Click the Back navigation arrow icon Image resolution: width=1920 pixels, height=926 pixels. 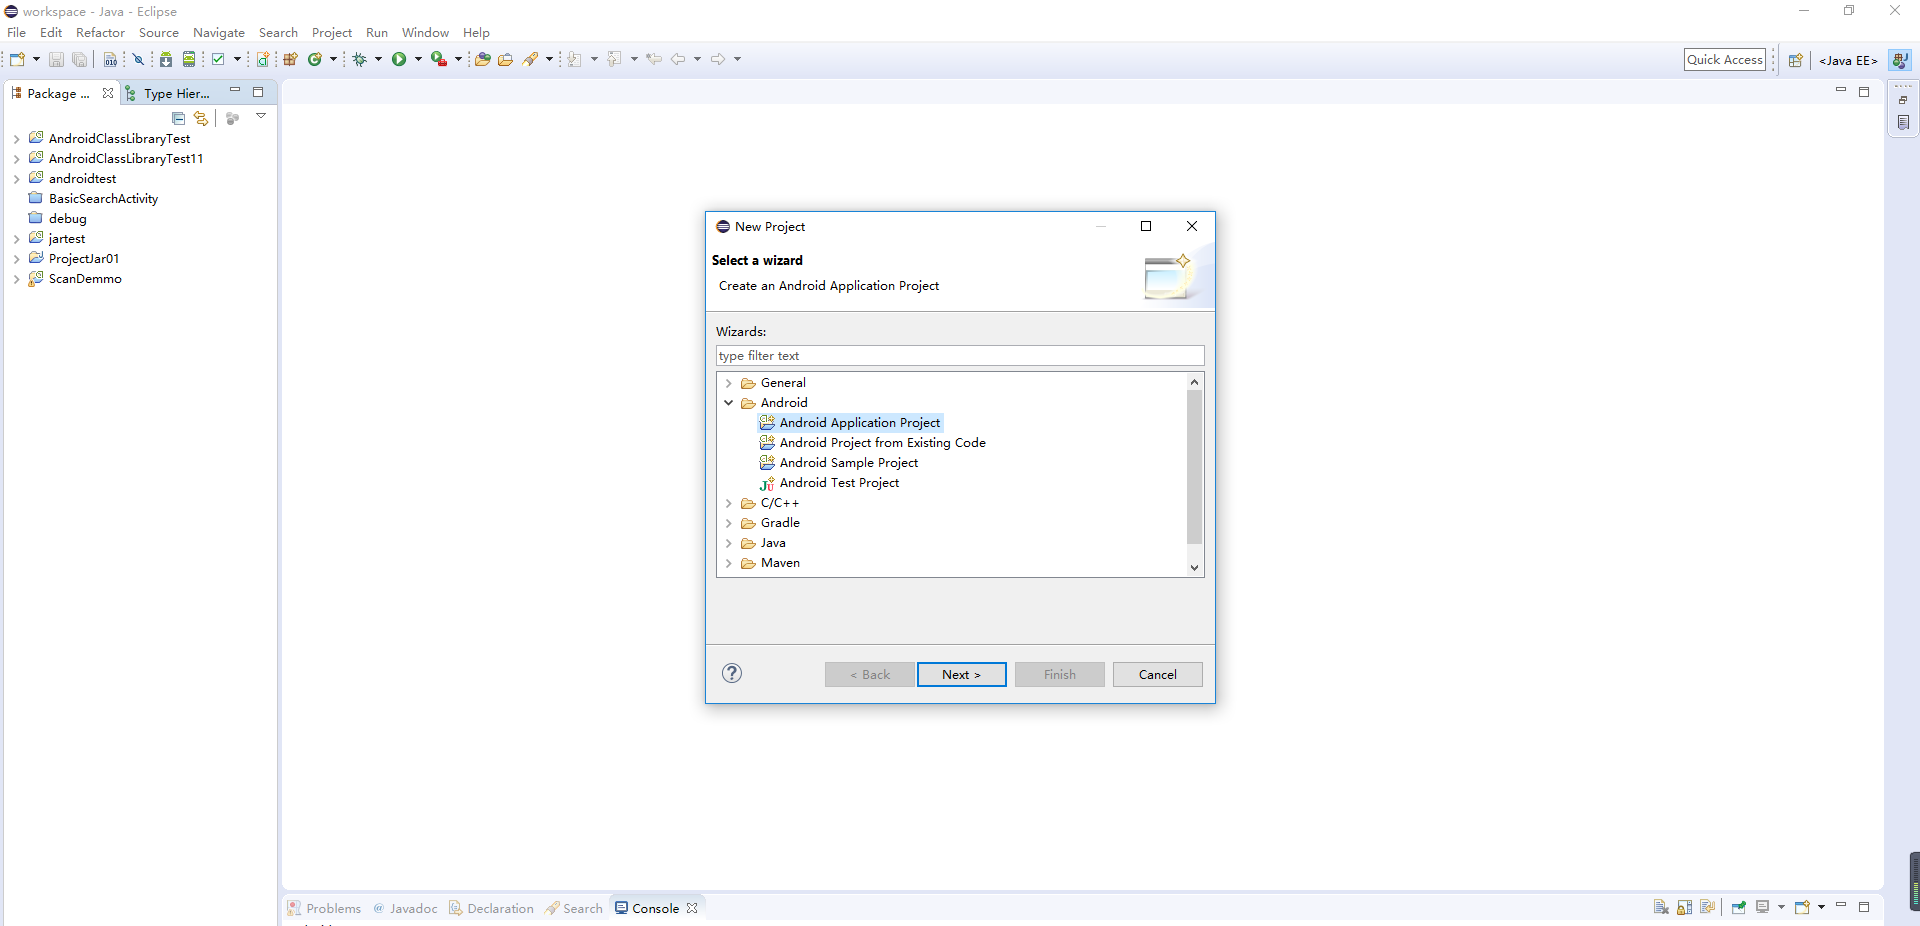click(x=678, y=60)
